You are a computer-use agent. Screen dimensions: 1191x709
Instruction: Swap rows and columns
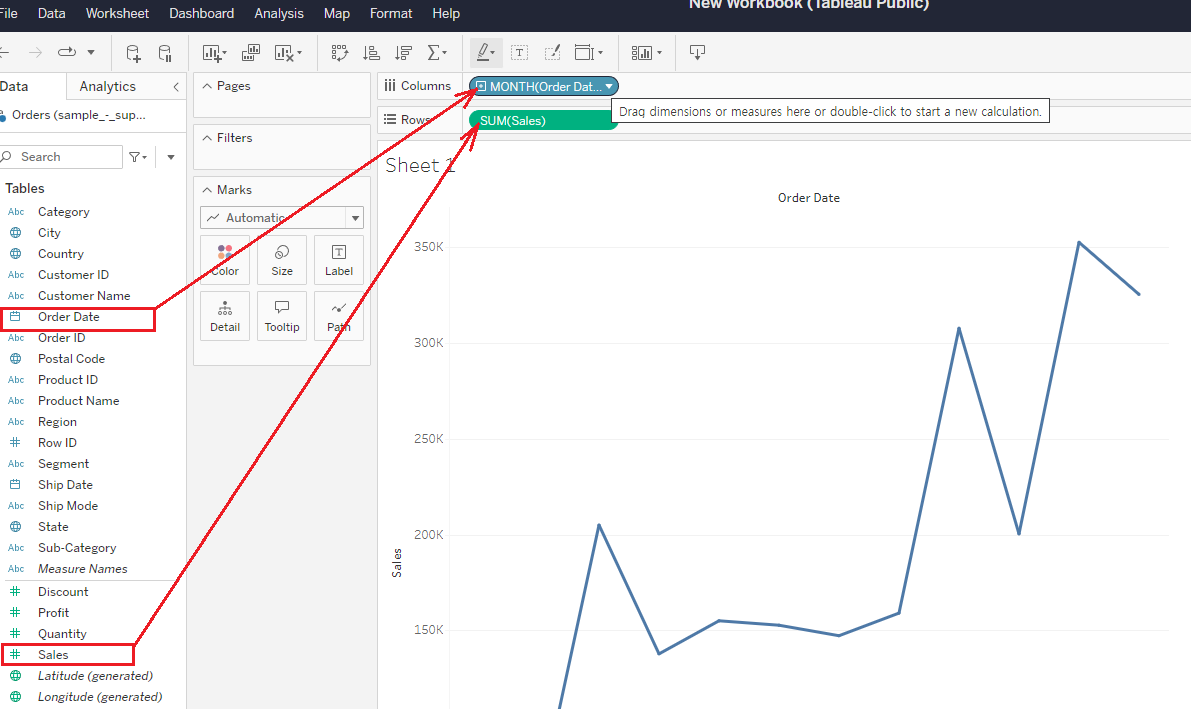click(x=339, y=52)
